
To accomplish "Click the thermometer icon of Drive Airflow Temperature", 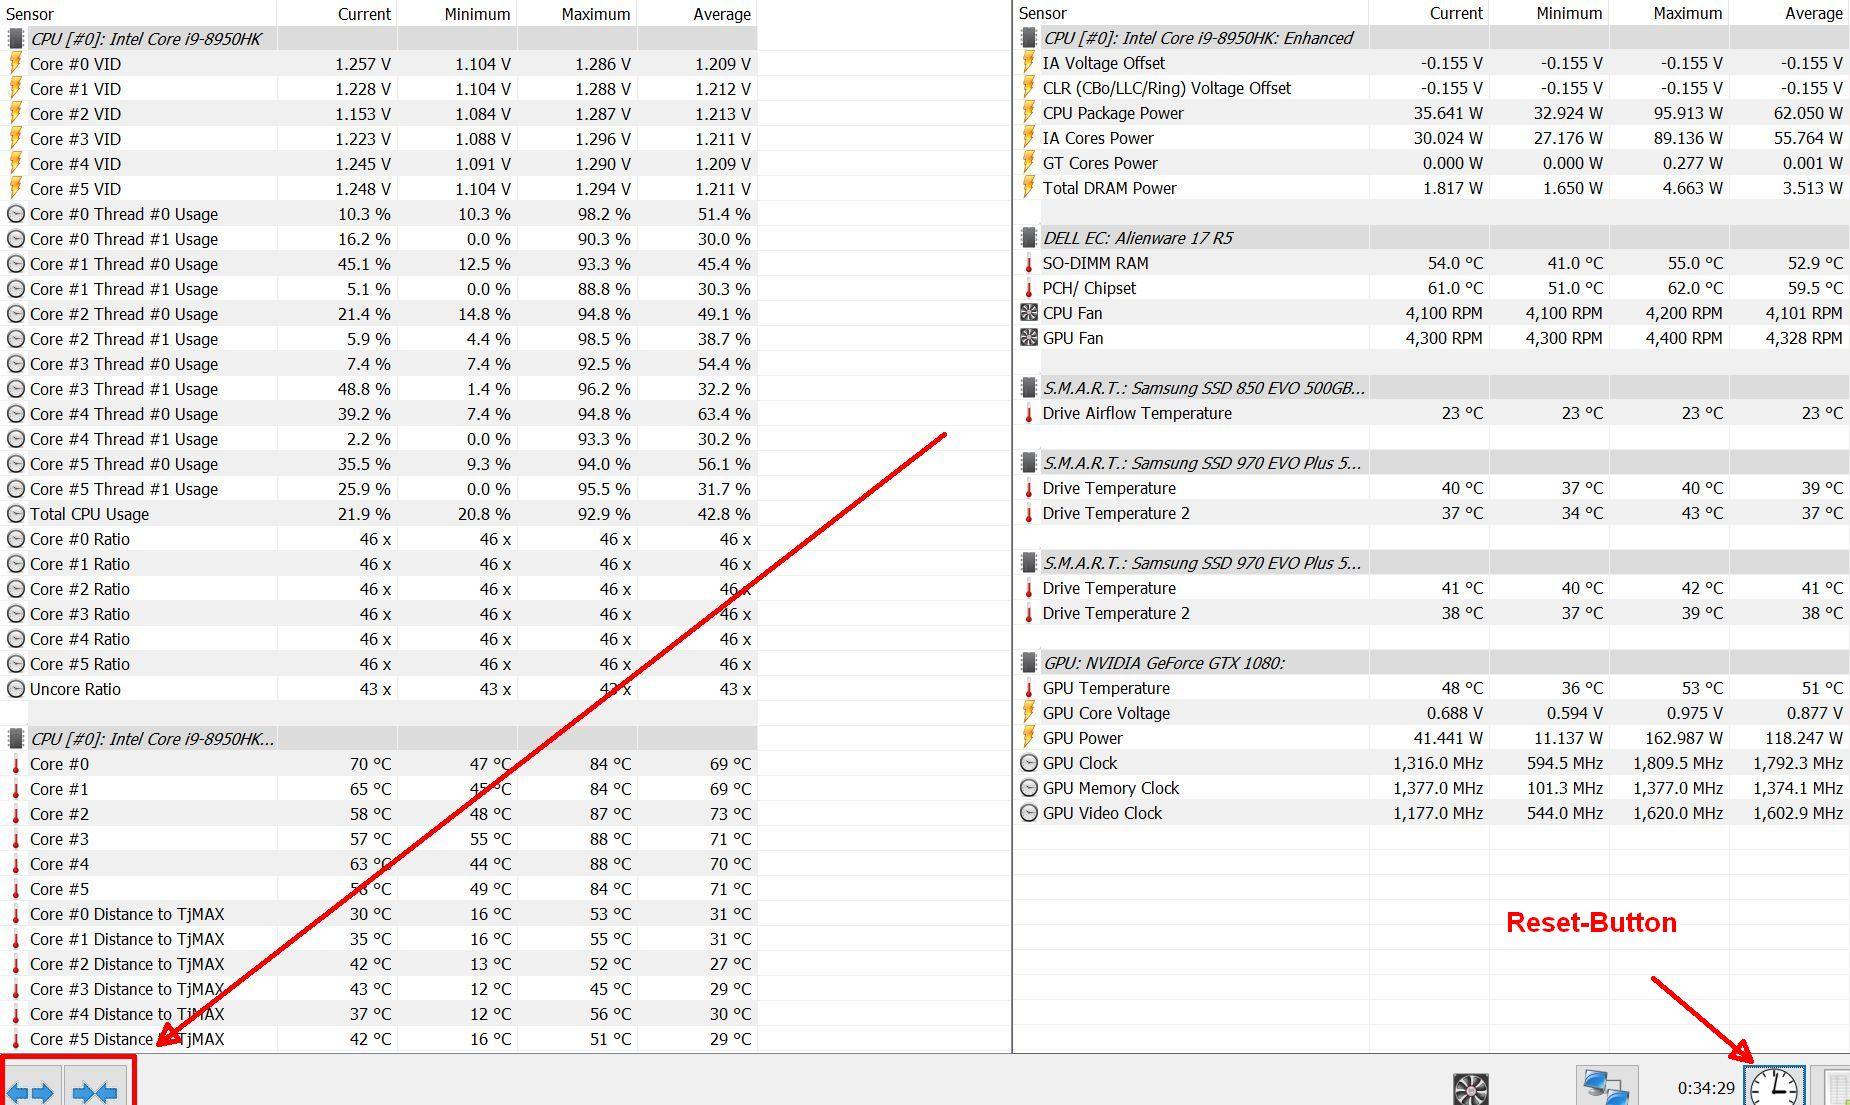I will (1028, 413).
